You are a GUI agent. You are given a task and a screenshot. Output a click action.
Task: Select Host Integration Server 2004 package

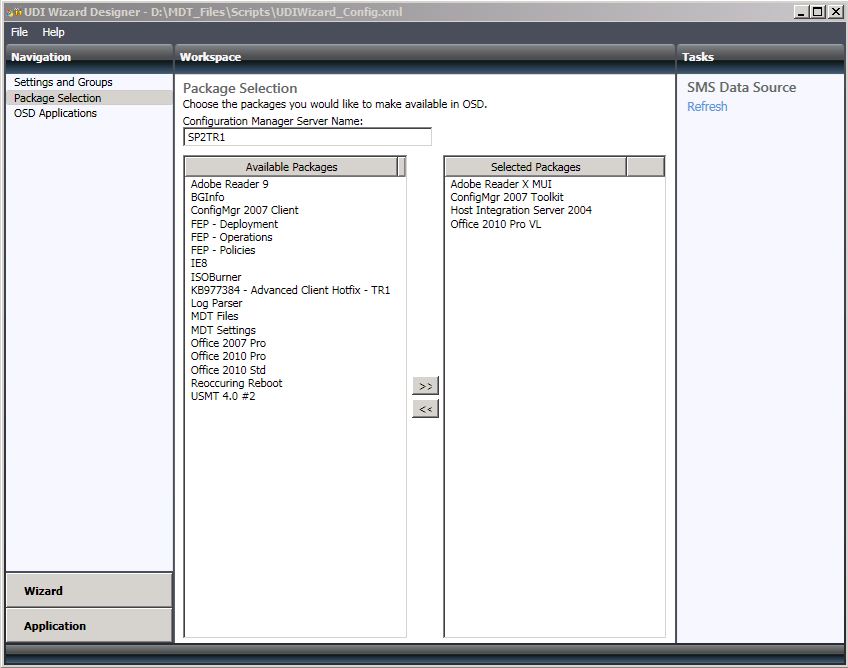tap(521, 210)
